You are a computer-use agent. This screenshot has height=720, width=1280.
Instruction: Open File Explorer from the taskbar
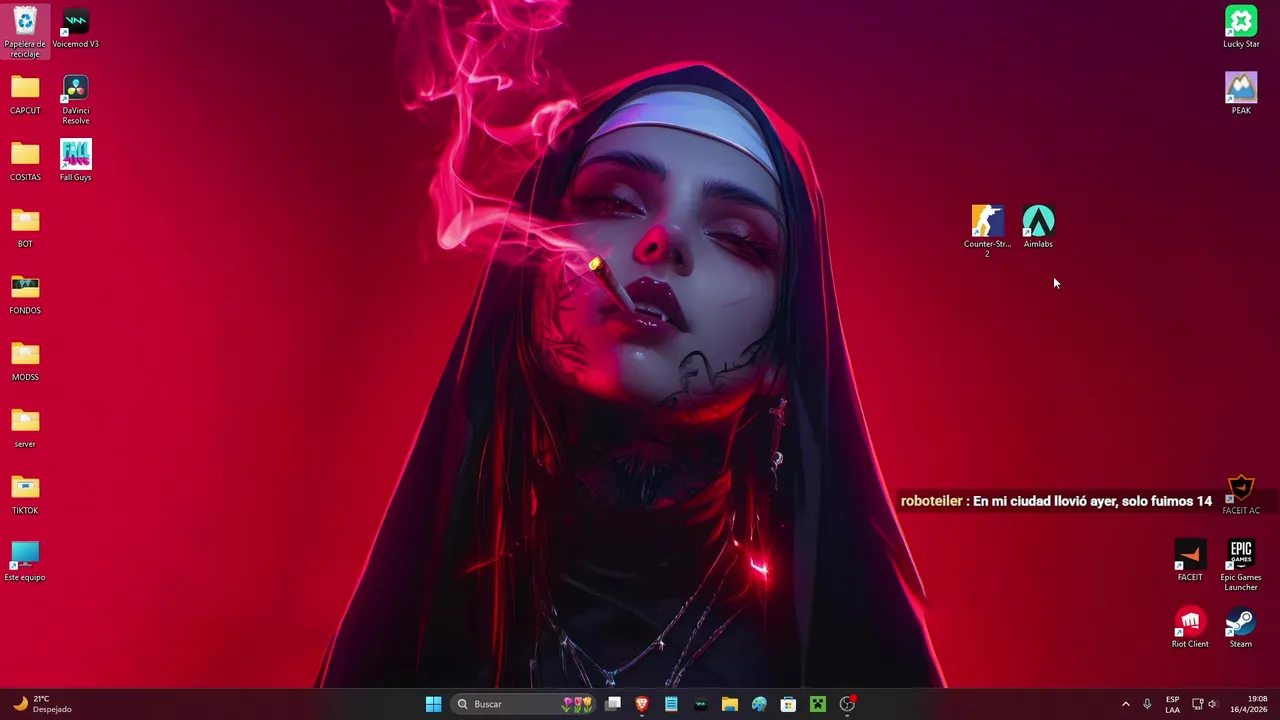(729, 704)
